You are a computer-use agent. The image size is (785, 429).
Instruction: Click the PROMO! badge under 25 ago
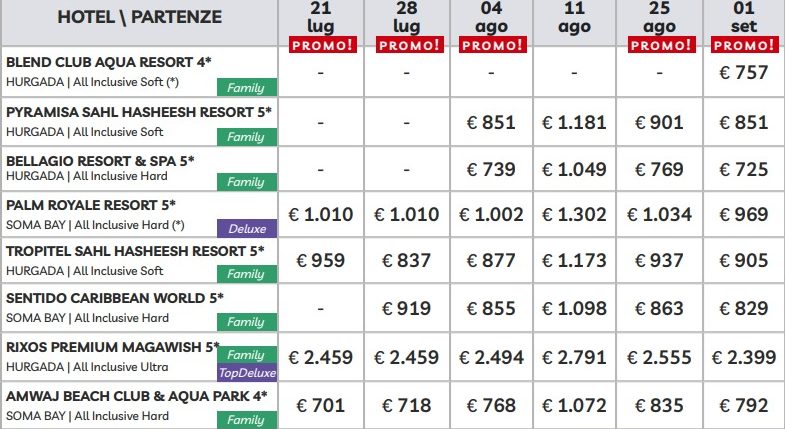pyautogui.click(x=662, y=45)
